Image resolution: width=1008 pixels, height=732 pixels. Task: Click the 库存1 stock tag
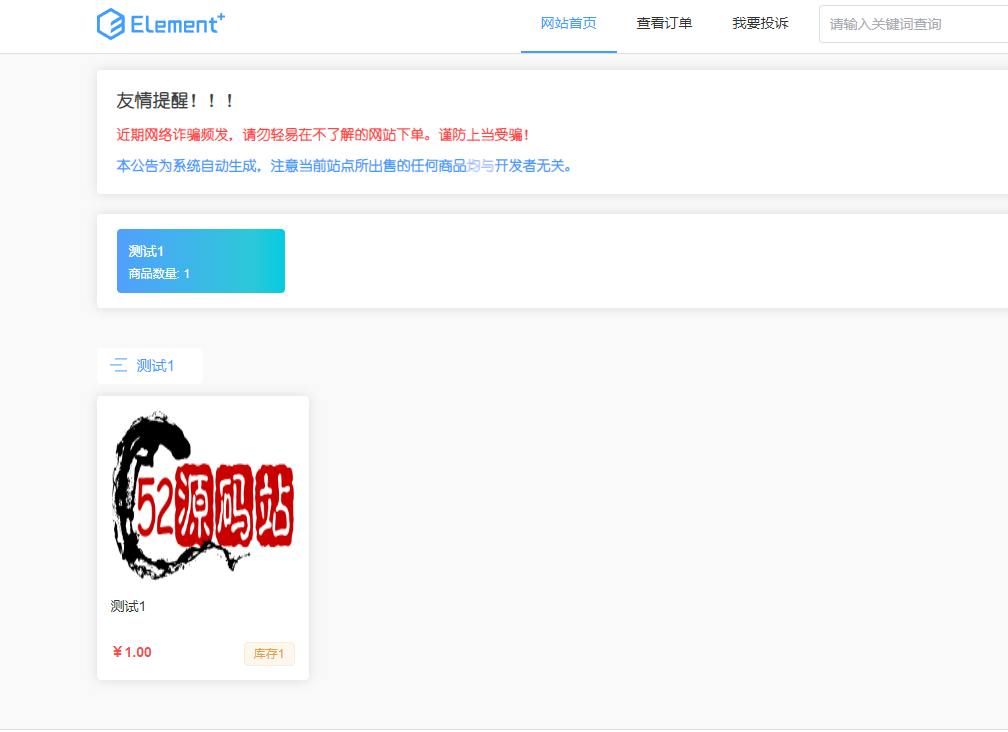(x=269, y=654)
